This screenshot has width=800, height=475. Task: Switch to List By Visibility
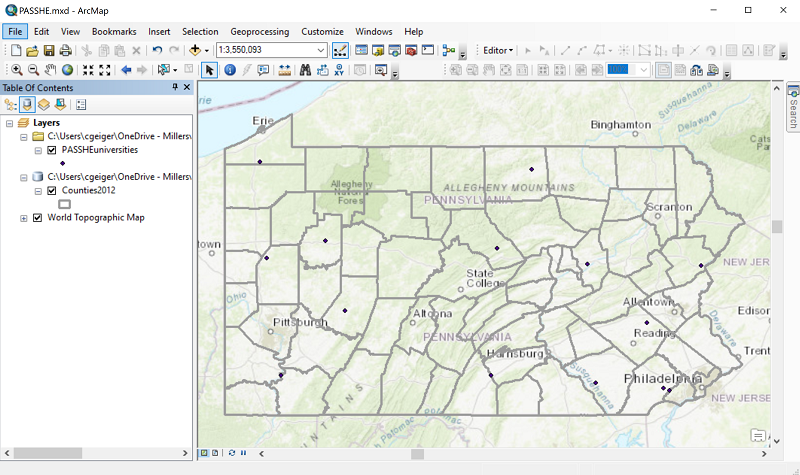[44, 105]
